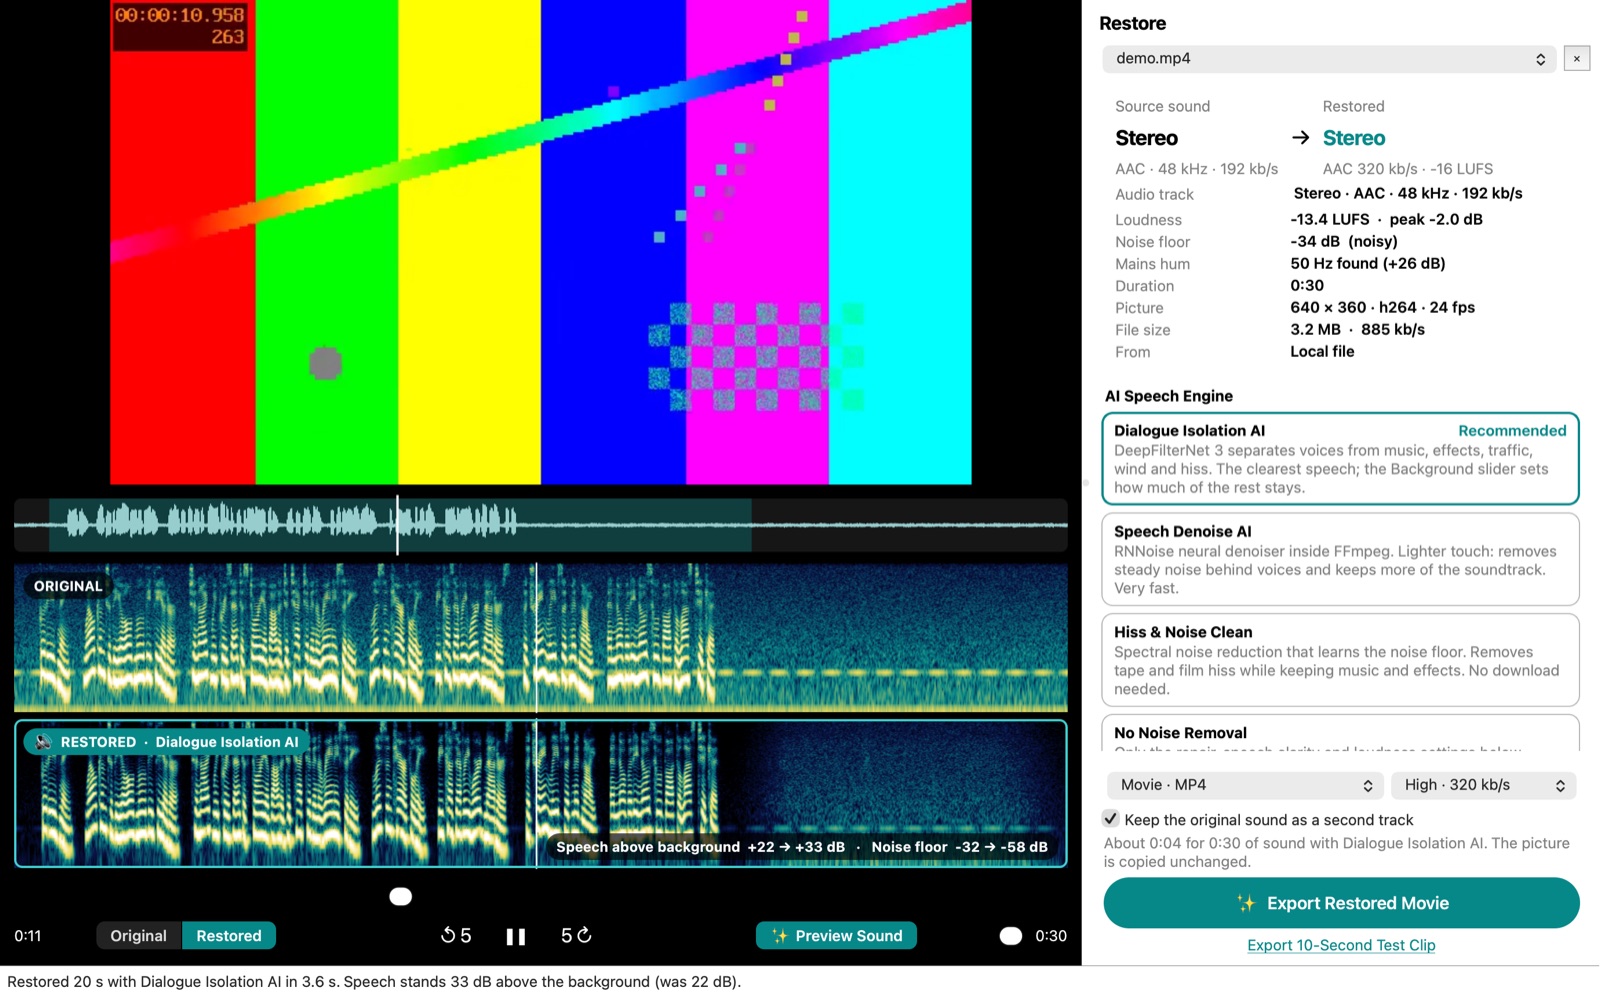Select the No Noise Removal engine

pos(1340,733)
